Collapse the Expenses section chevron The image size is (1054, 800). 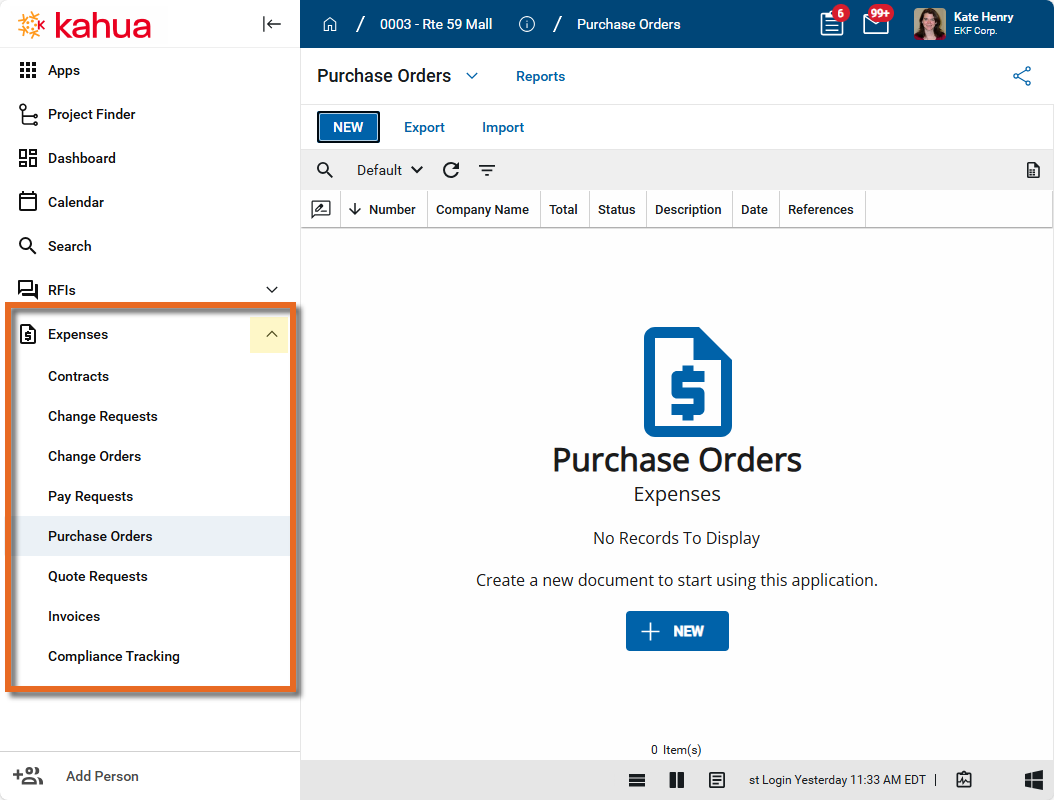point(271,334)
